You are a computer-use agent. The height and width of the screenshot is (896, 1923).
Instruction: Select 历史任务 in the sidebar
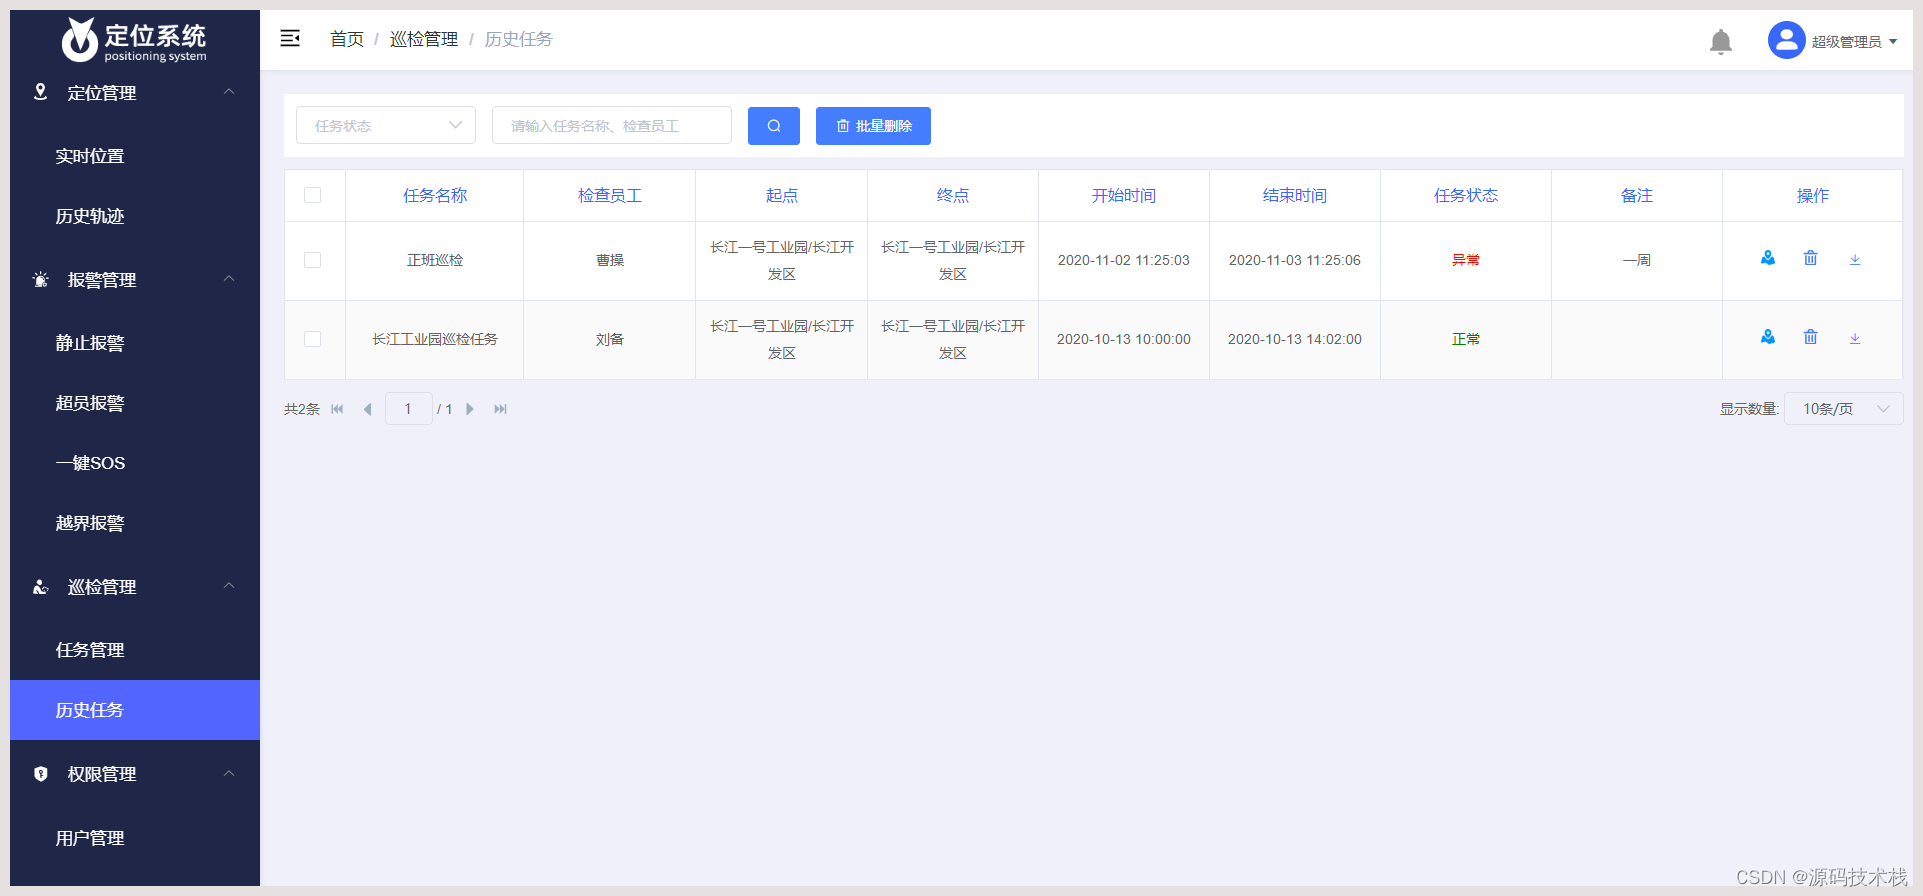(x=135, y=710)
